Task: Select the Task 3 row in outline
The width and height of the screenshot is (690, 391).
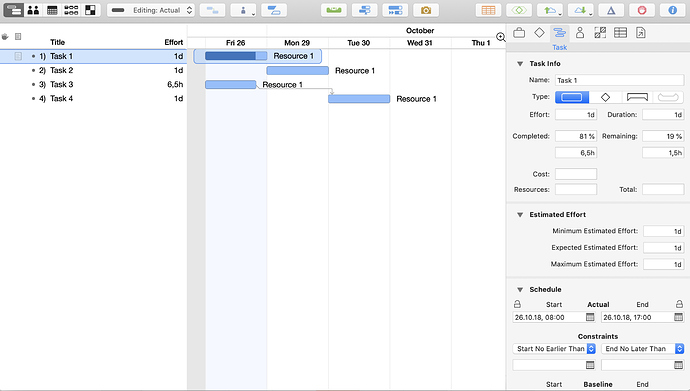Action: (x=93, y=84)
